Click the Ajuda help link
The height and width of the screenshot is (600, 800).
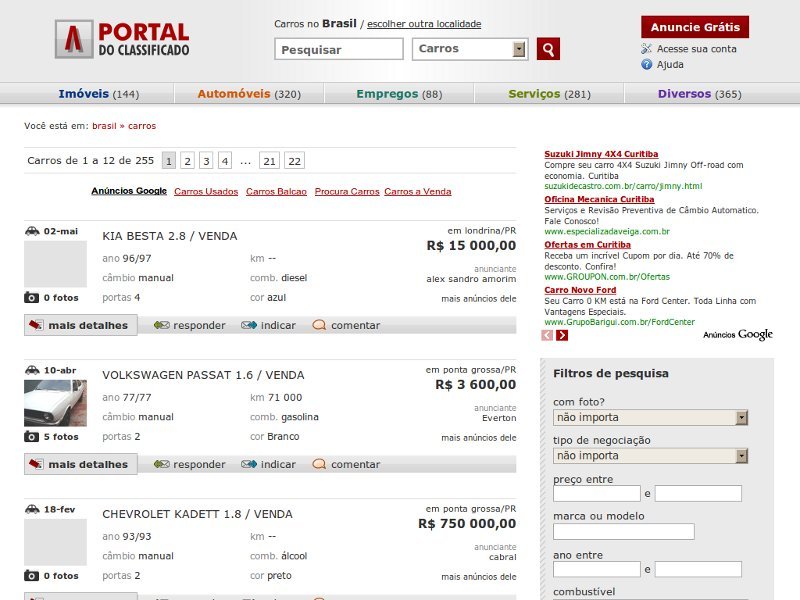tap(670, 64)
